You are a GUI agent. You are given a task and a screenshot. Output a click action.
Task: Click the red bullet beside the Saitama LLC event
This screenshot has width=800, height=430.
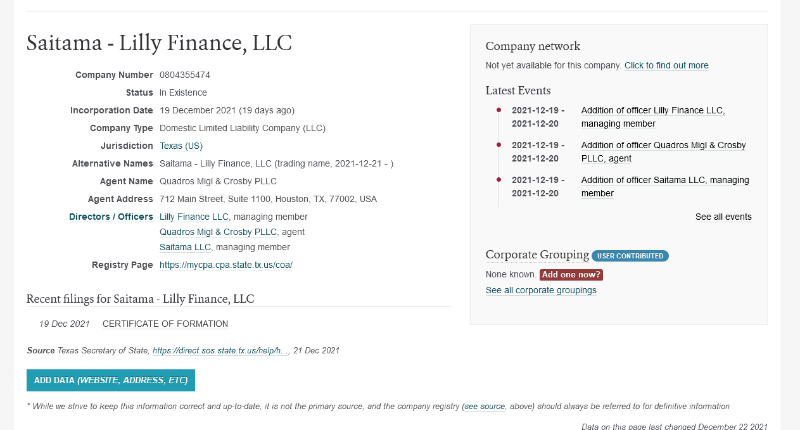pyautogui.click(x=498, y=180)
